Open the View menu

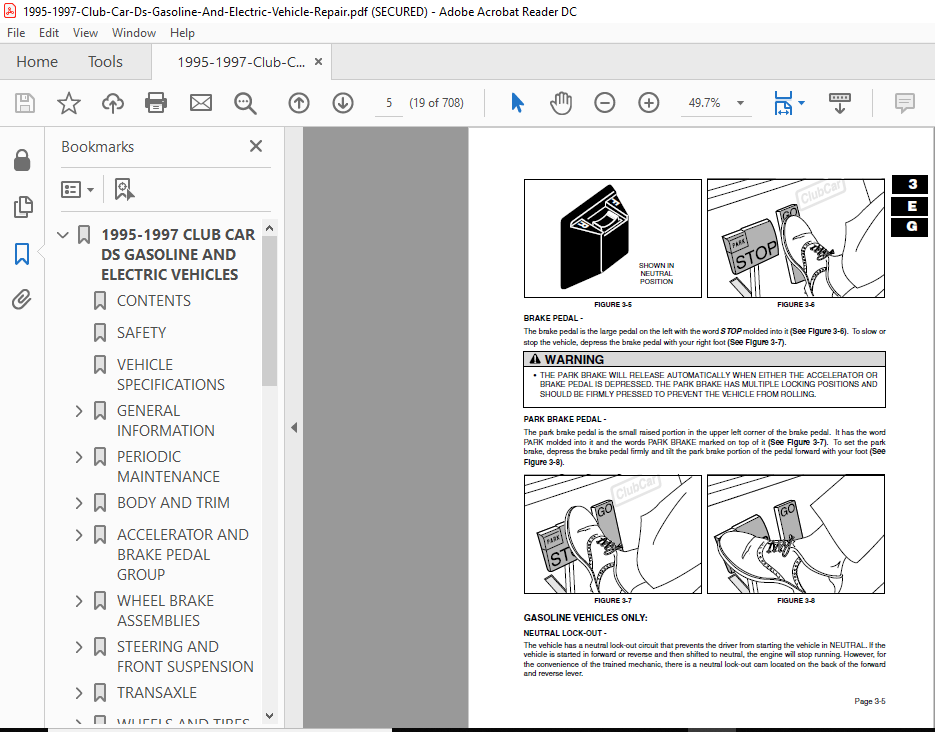[x=85, y=33]
